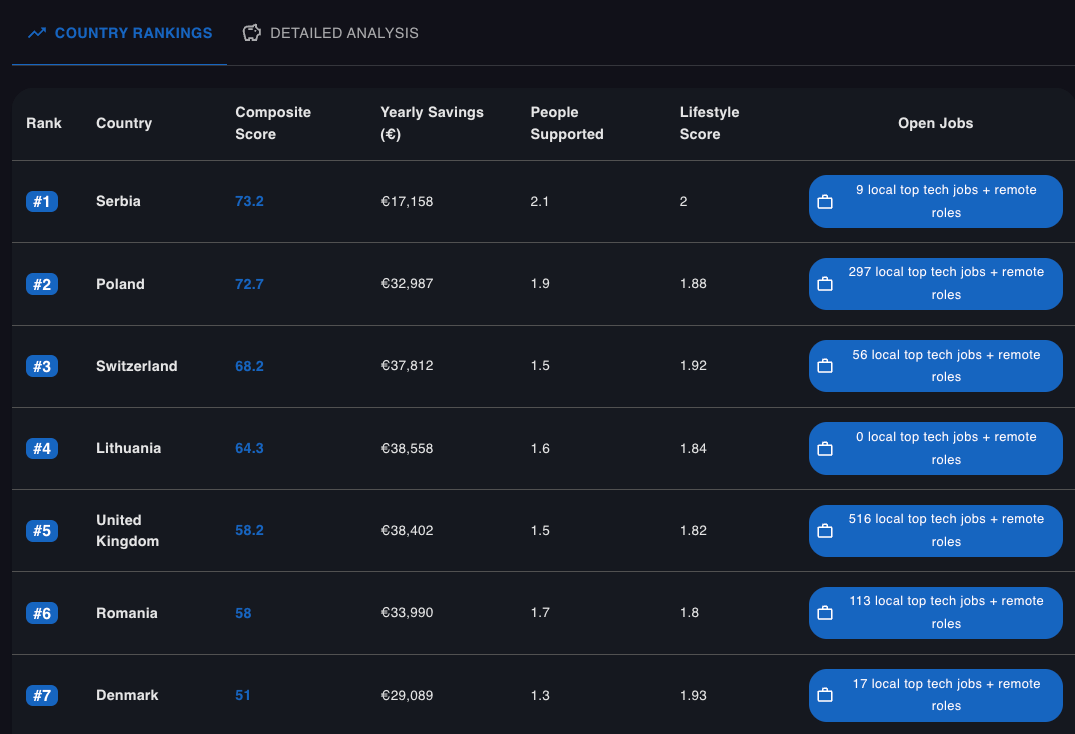Click the Lifestyle Score column header
1075x734 pixels.
[710, 123]
